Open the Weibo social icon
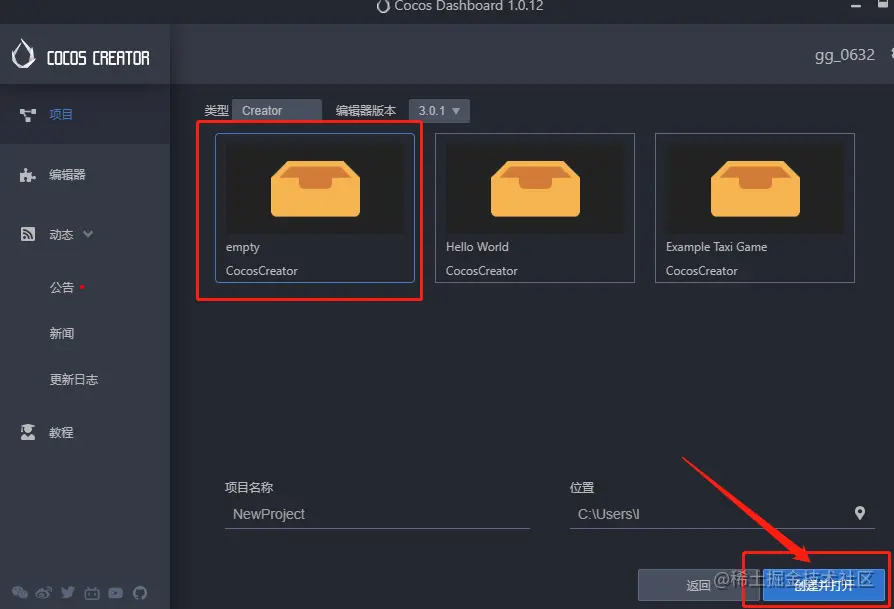 pos(44,593)
